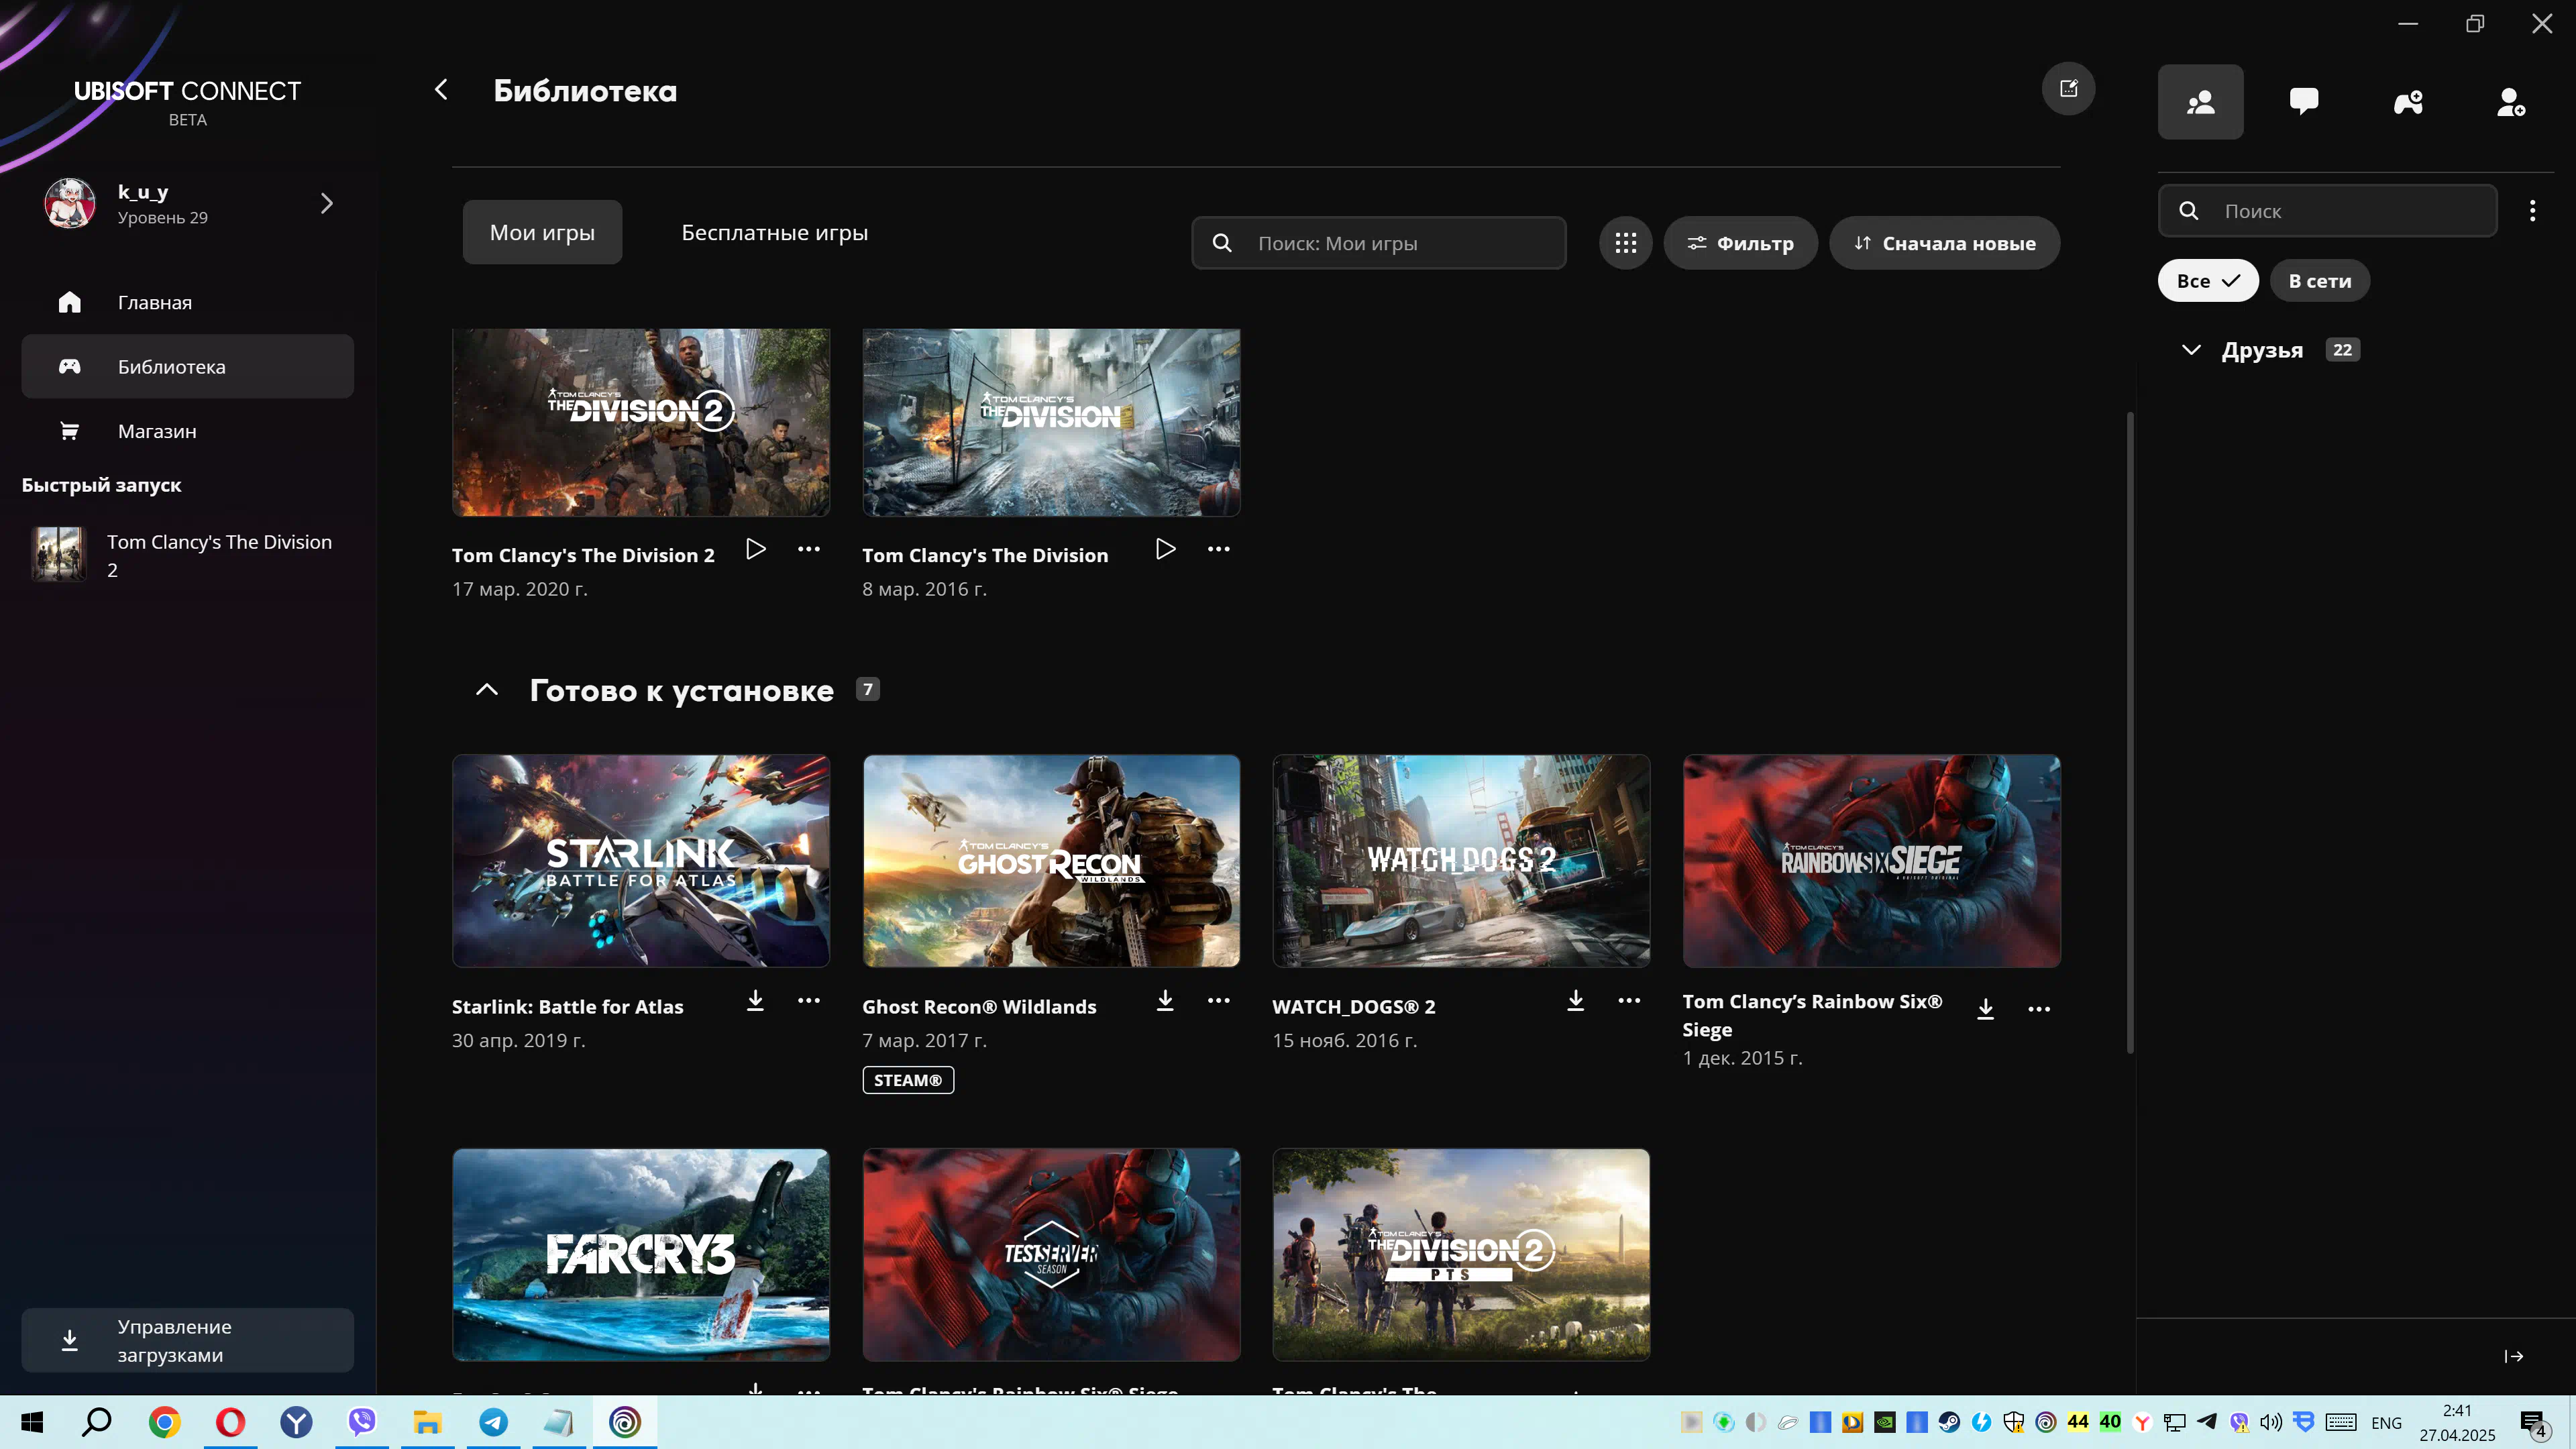
Task: Open the friends list panel icon
Action: click(x=2200, y=102)
